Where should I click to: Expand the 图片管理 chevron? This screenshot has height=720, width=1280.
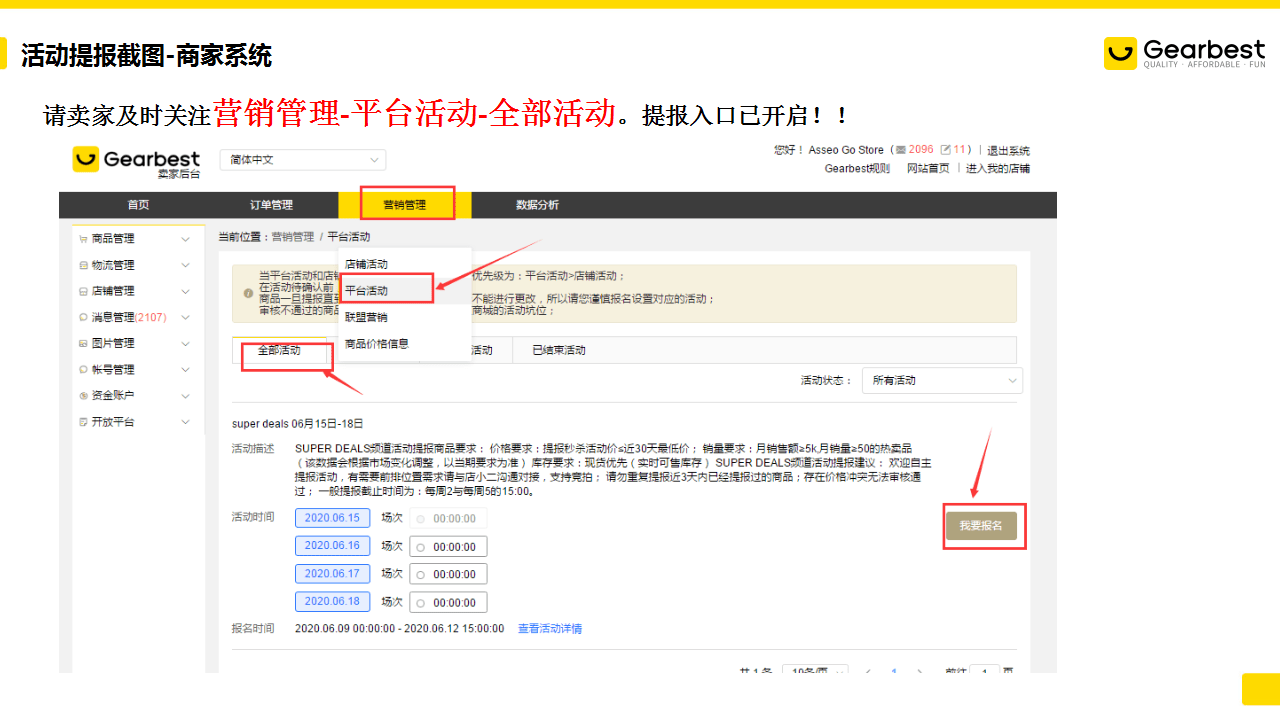click(185, 343)
